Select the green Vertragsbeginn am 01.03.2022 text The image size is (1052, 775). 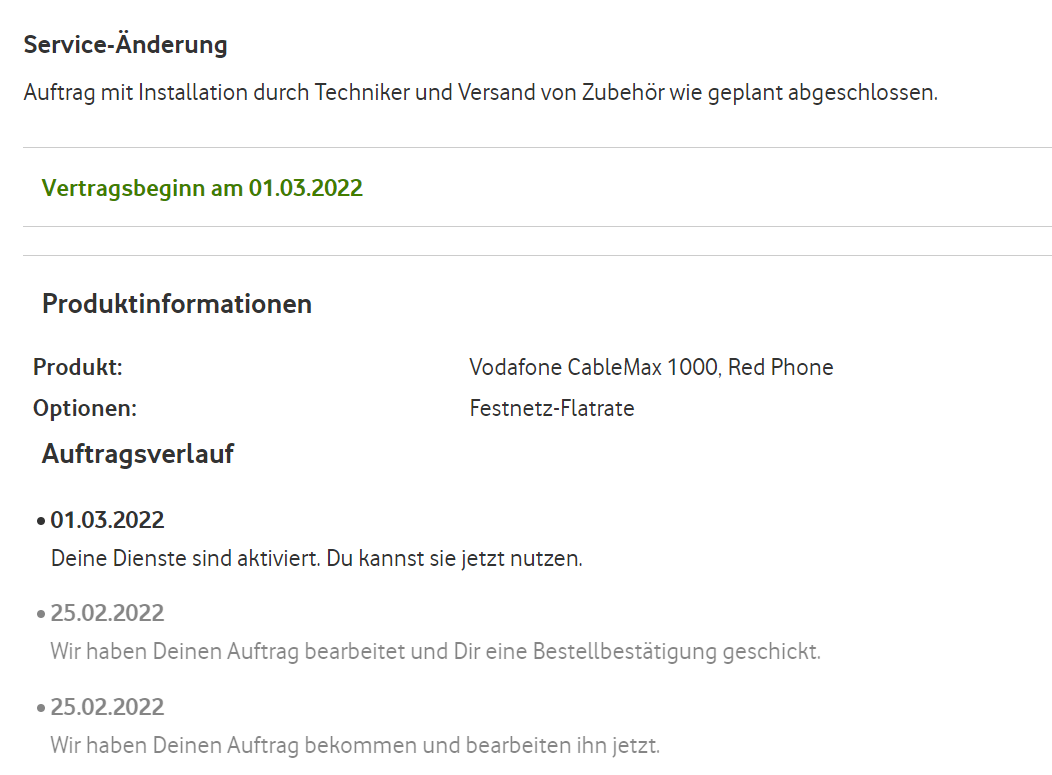click(202, 188)
